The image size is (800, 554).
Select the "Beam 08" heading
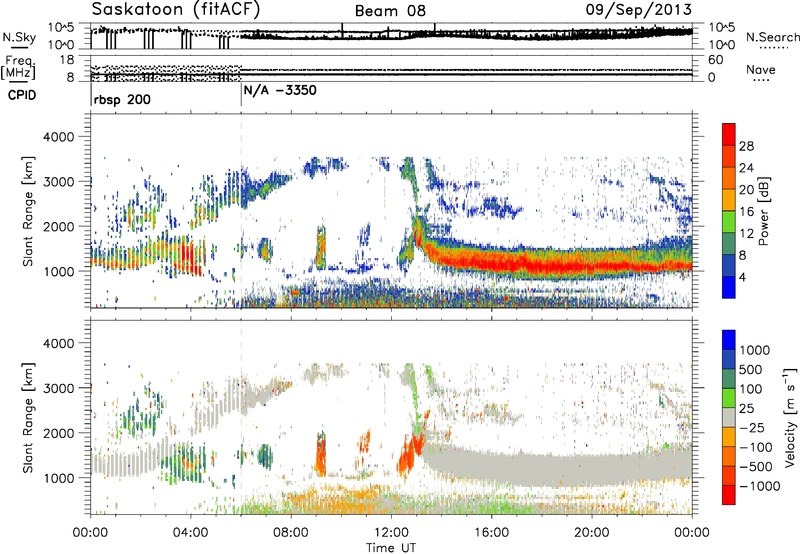point(390,11)
